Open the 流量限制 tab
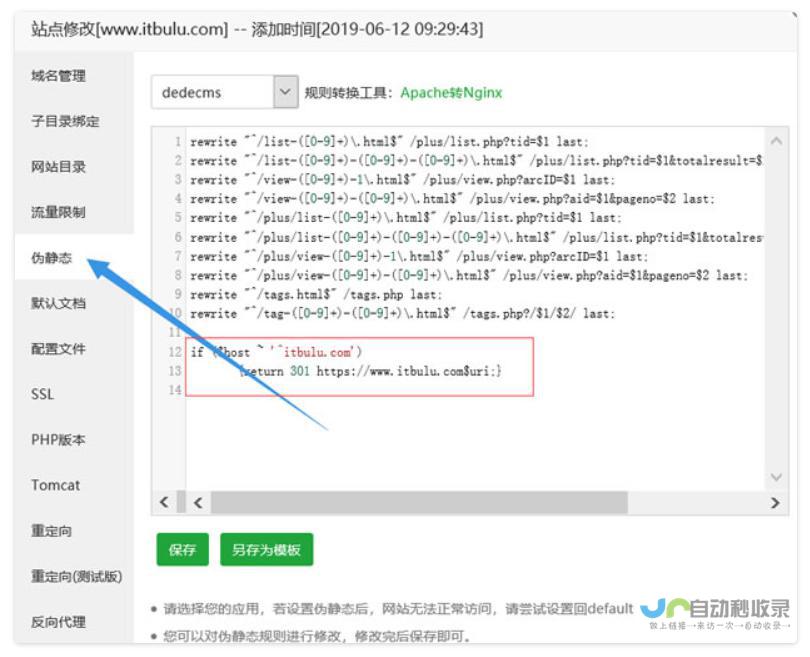 [x=58, y=212]
